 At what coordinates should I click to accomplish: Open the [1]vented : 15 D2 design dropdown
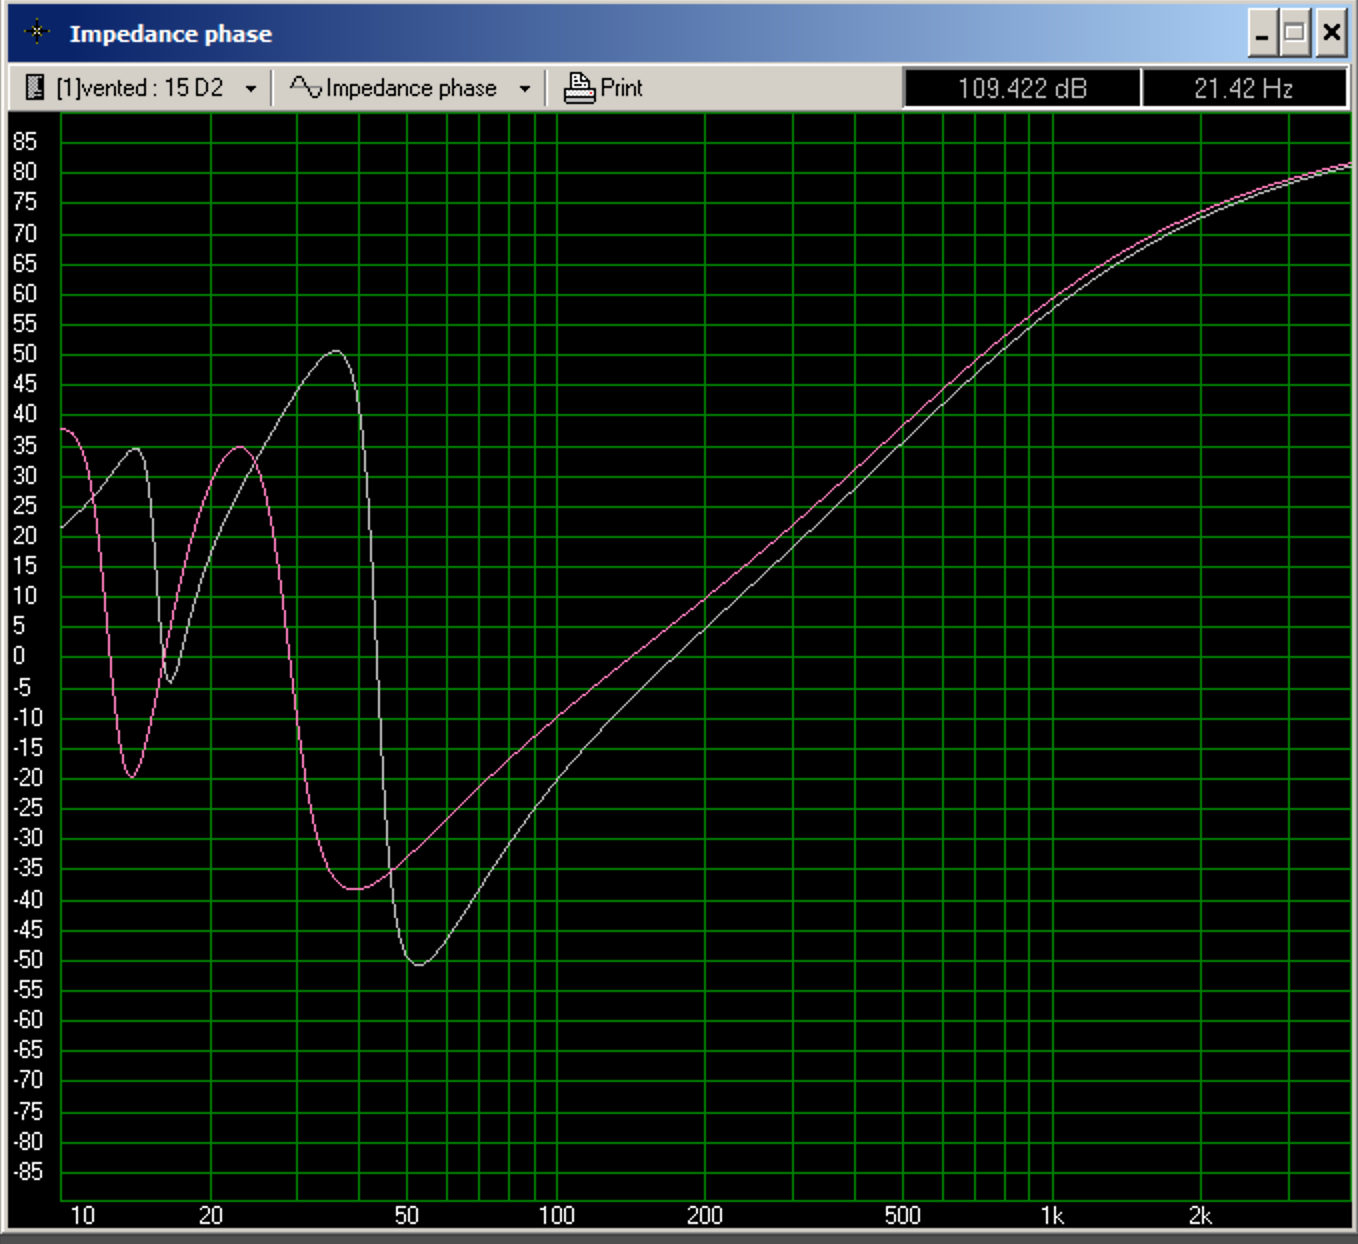point(250,89)
